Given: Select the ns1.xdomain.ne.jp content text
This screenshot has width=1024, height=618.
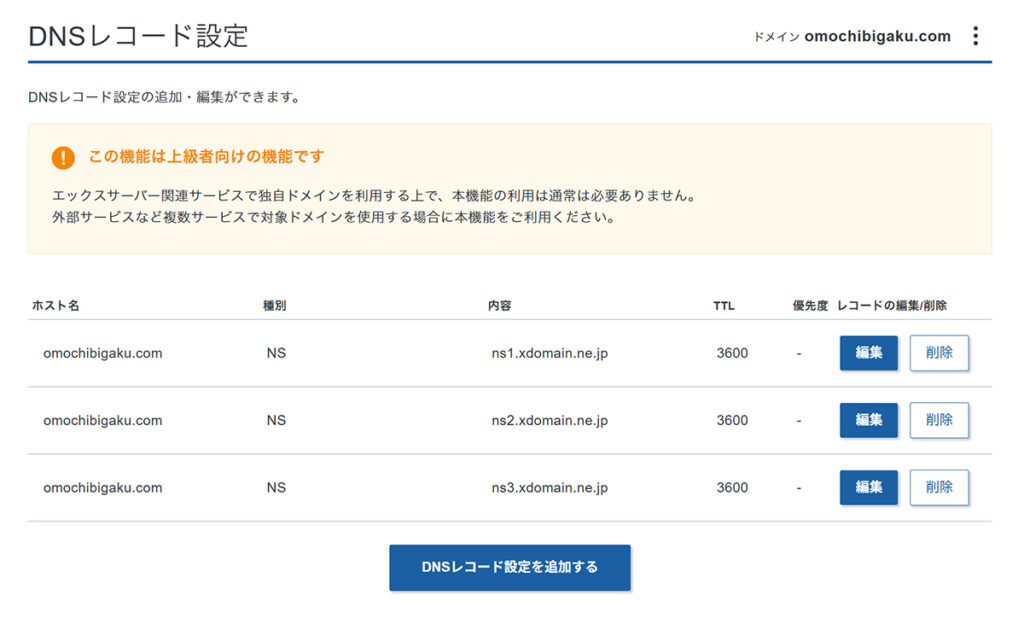Looking at the screenshot, I should click(549, 353).
